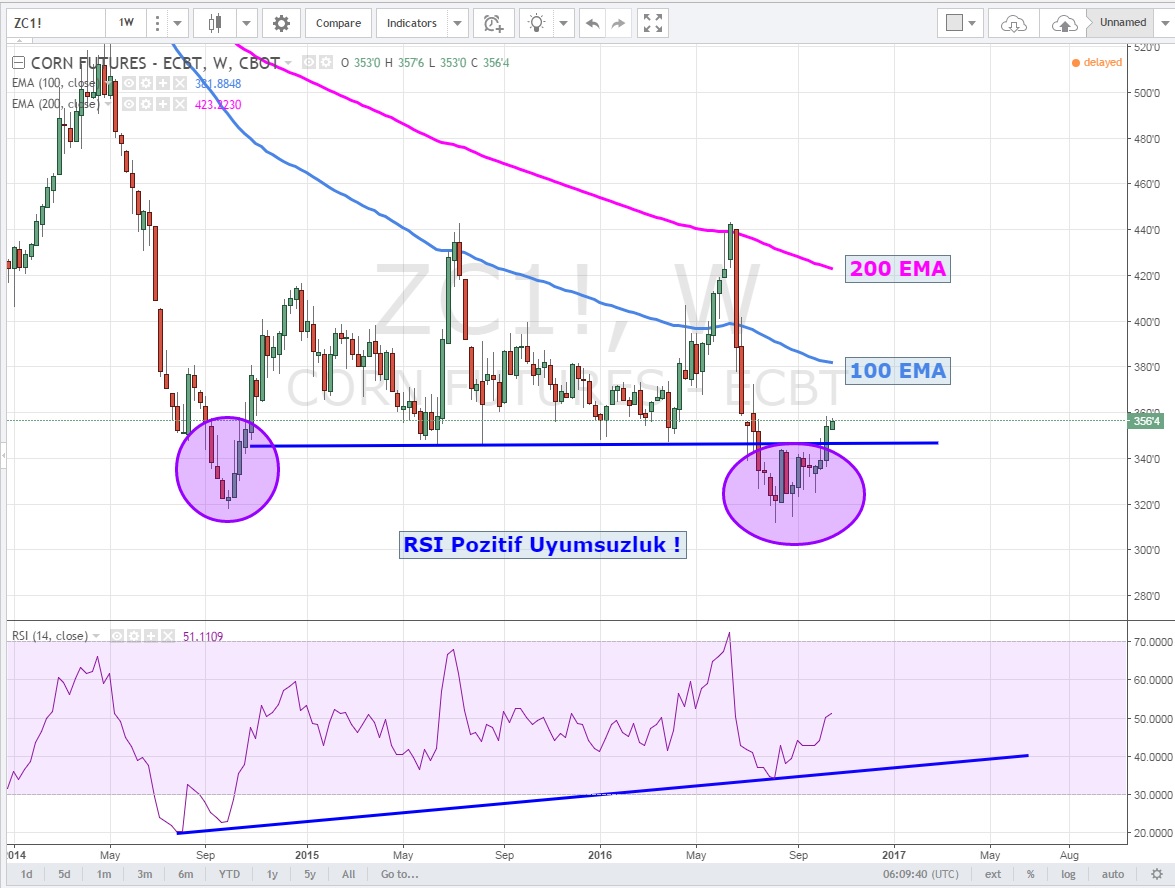Select the 5y time range
The image size is (1175, 888).
[x=310, y=874]
